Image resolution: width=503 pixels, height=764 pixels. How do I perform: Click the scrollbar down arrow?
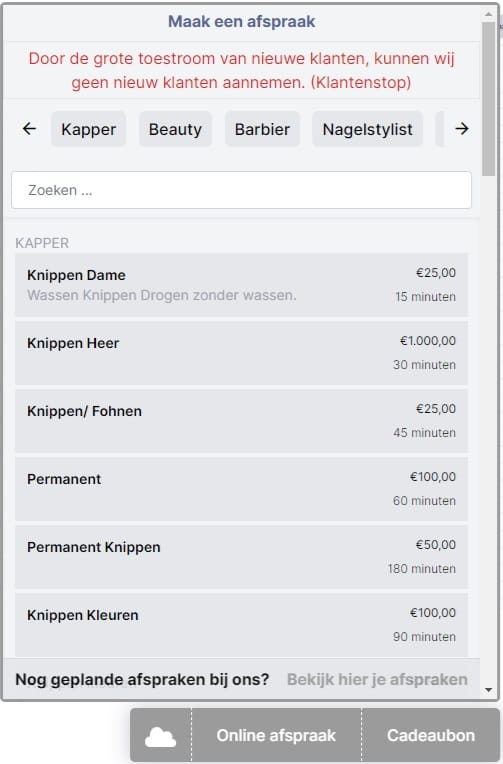pyautogui.click(x=488, y=690)
